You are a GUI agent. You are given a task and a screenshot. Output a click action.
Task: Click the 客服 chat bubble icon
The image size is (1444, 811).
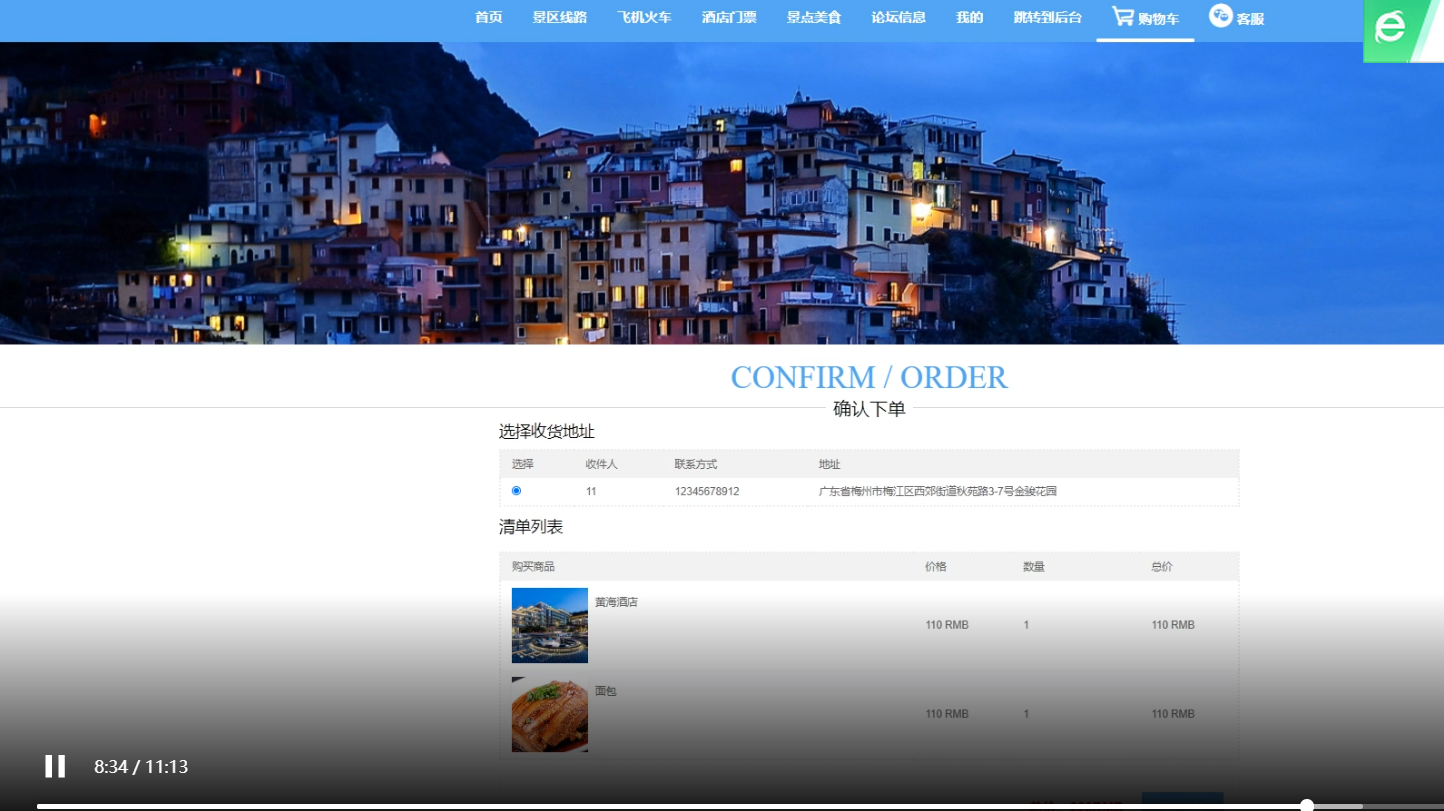tap(1220, 15)
